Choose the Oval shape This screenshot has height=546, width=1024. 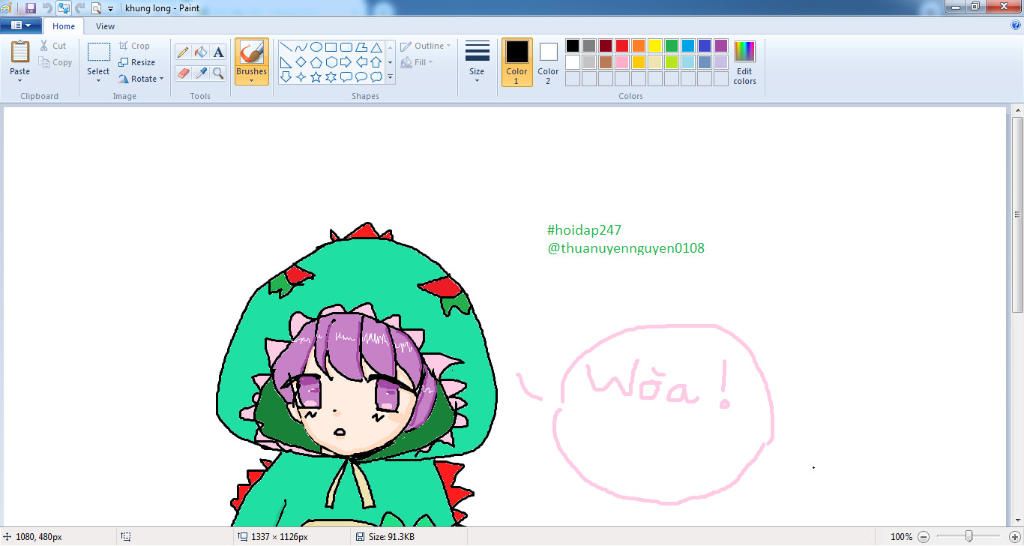point(315,47)
